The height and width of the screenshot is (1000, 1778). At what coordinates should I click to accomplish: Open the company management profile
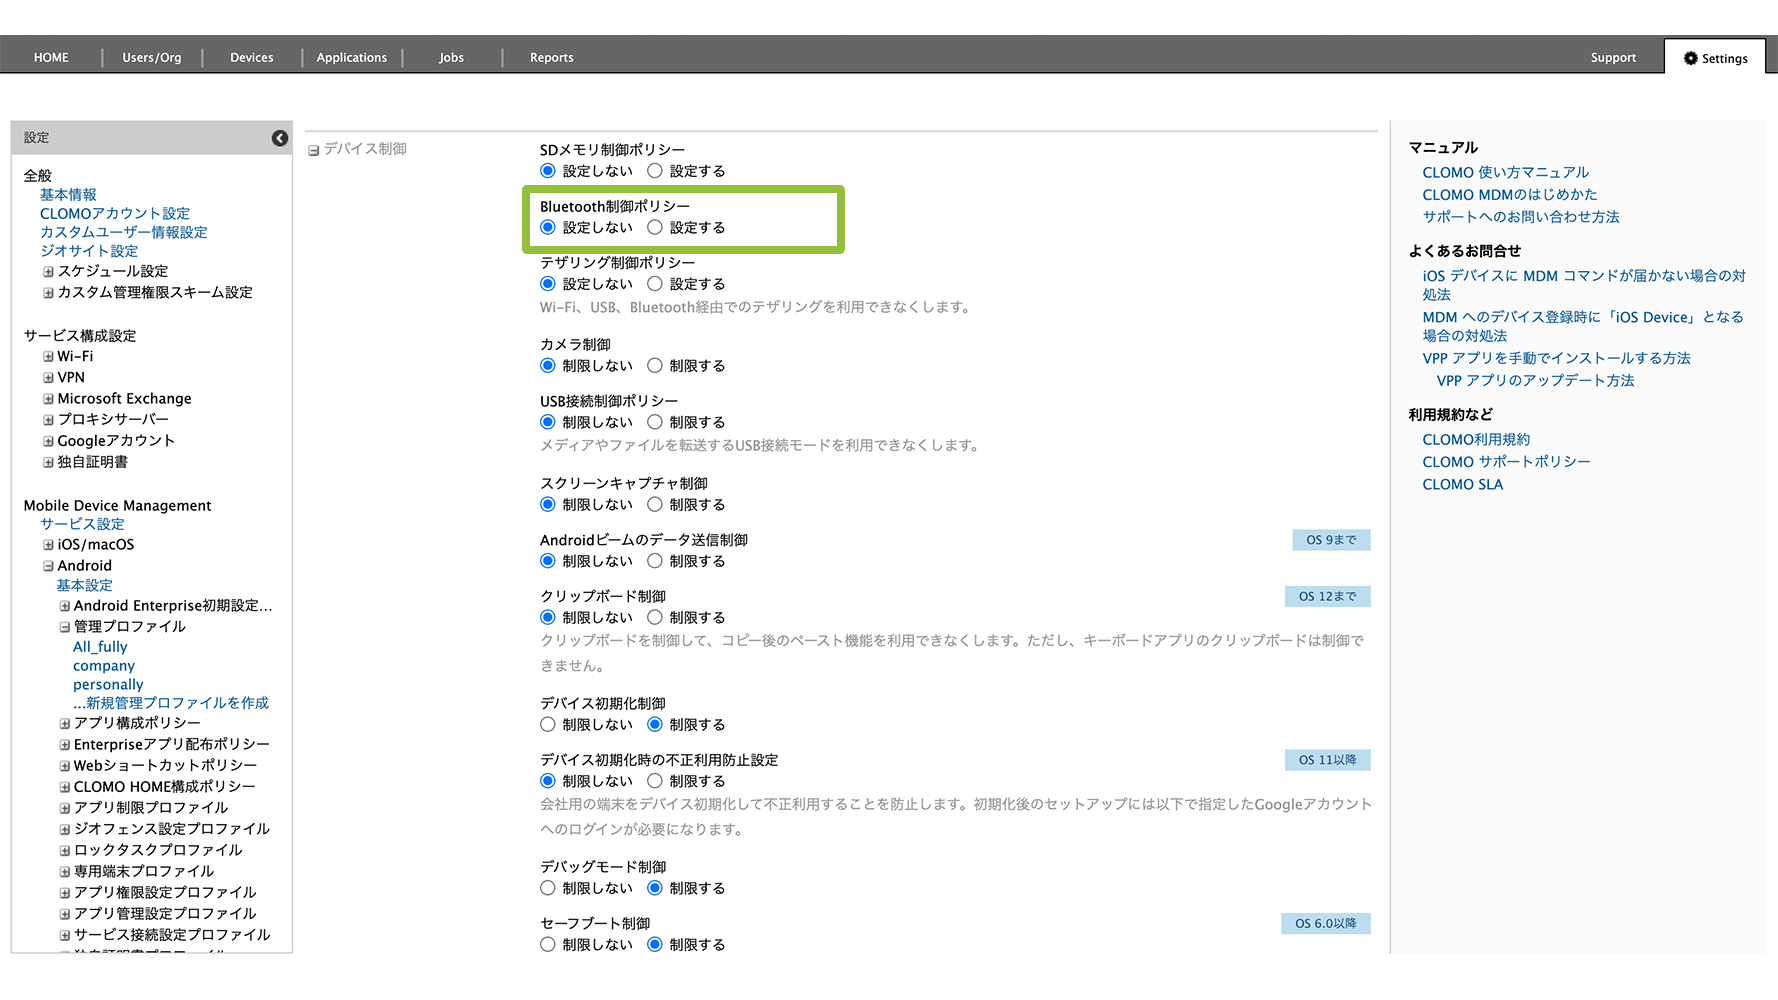pos(104,666)
